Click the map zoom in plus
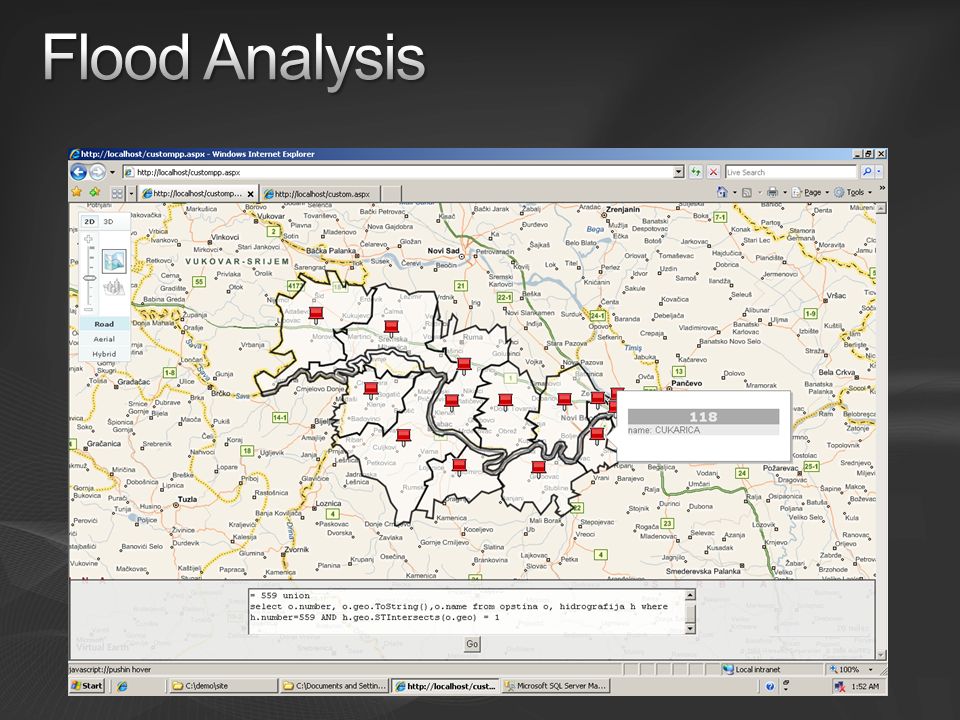The width and height of the screenshot is (960, 720). [89, 239]
